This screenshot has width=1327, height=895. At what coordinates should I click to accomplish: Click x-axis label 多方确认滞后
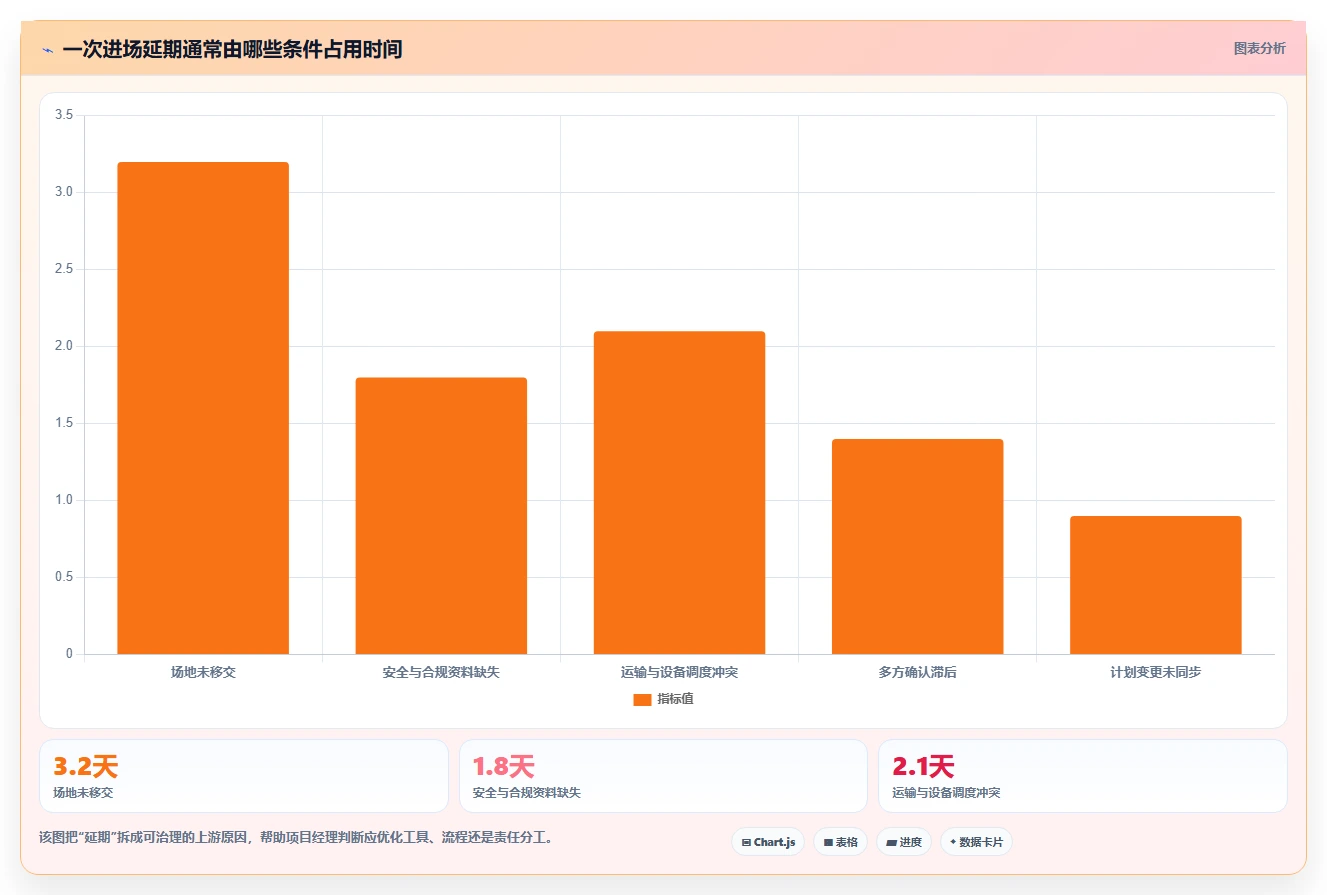[x=917, y=672]
